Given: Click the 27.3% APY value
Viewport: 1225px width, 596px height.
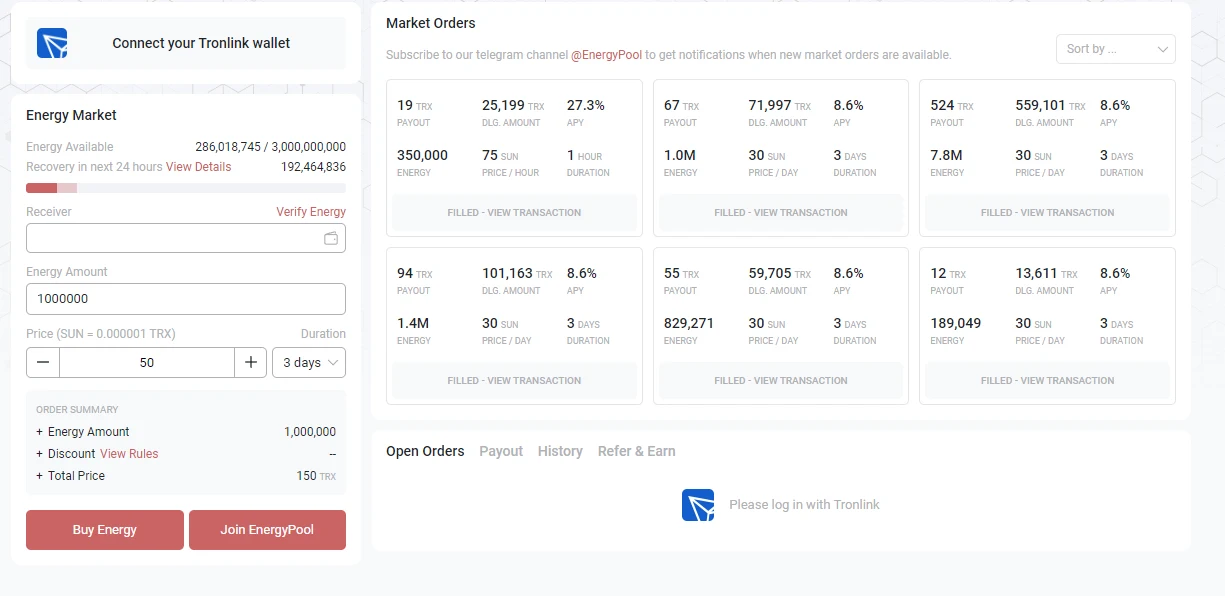Looking at the screenshot, I should 586,105.
